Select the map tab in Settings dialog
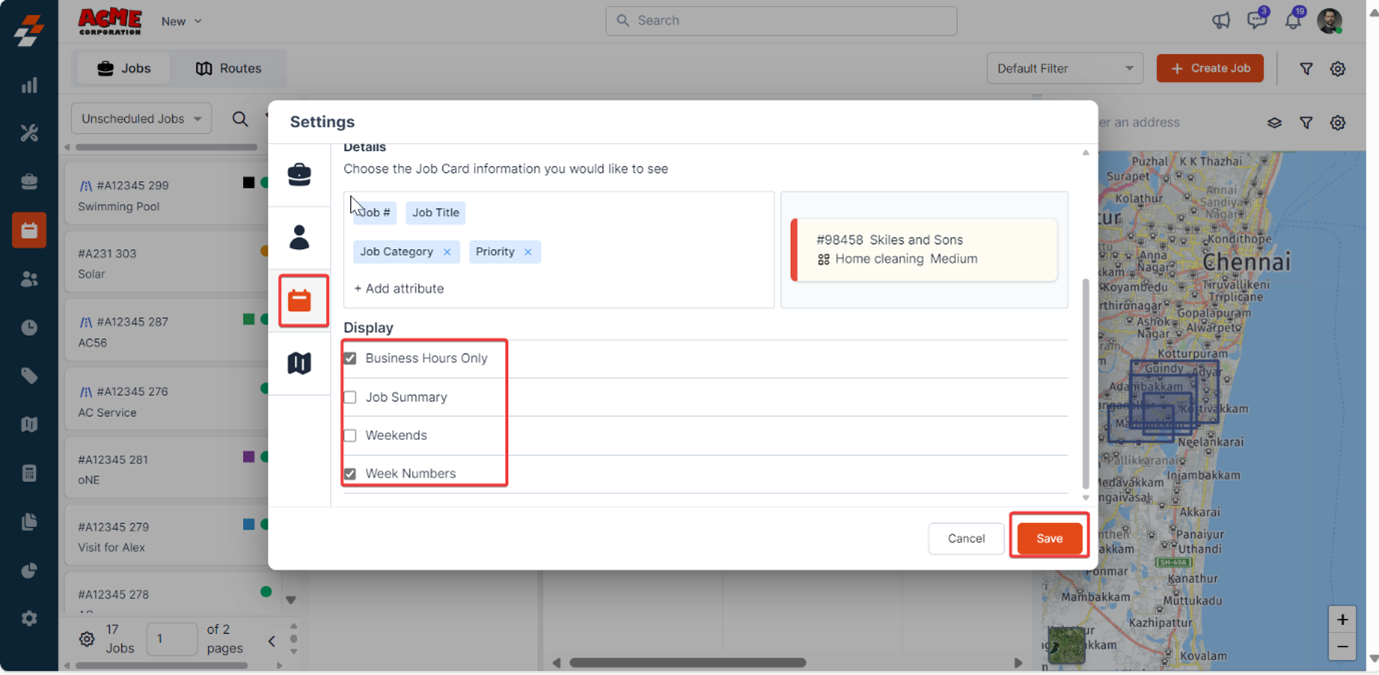Image resolution: width=1379 pixels, height=675 pixels. point(299,363)
